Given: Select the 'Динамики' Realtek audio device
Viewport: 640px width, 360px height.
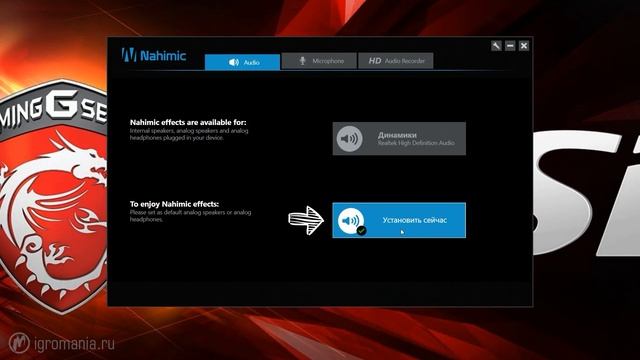Looking at the screenshot, I should pyautogui.click(x=399, y=138).
